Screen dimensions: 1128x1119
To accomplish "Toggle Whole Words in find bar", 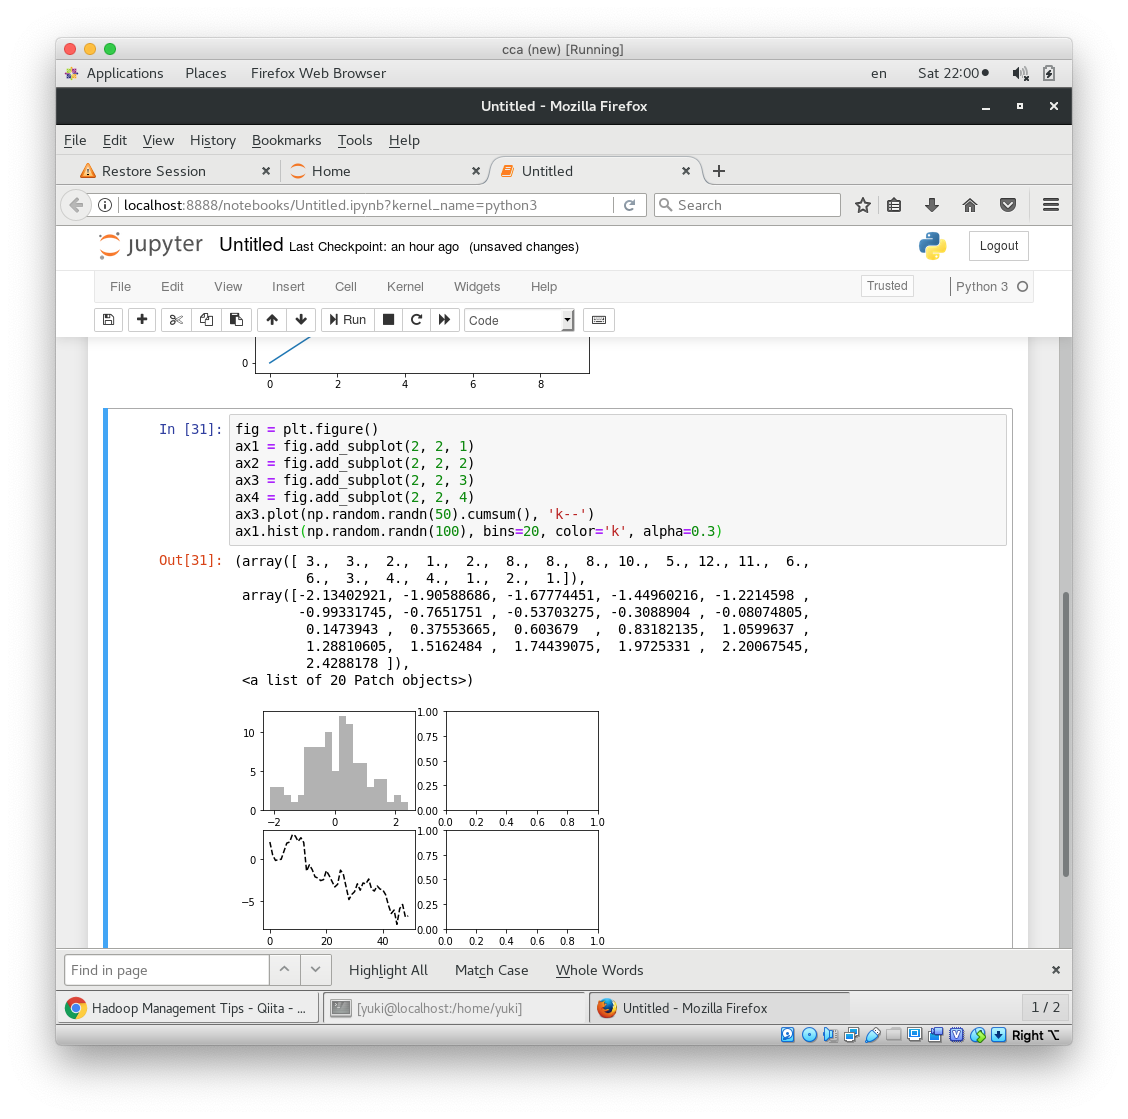I will (599, 970).
